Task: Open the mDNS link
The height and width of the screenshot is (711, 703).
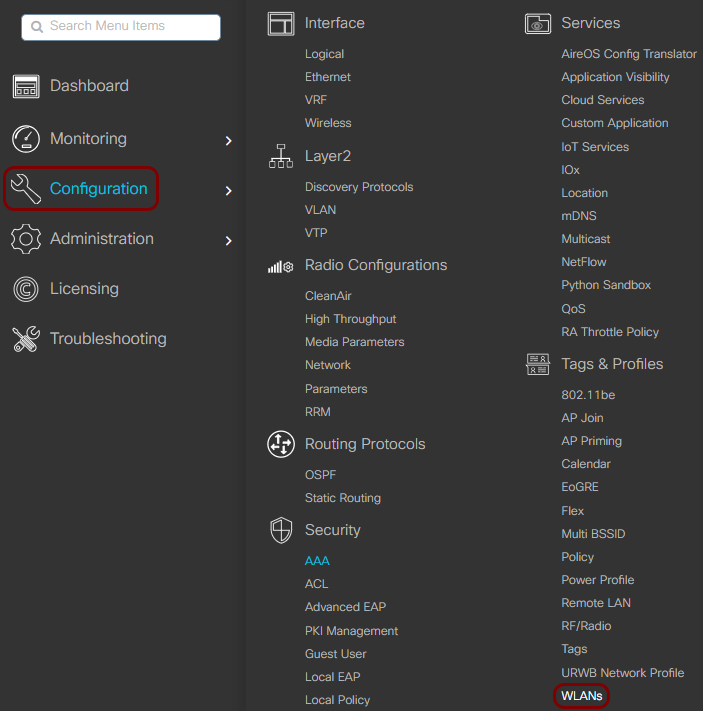Action: click(x=579, y=216)
